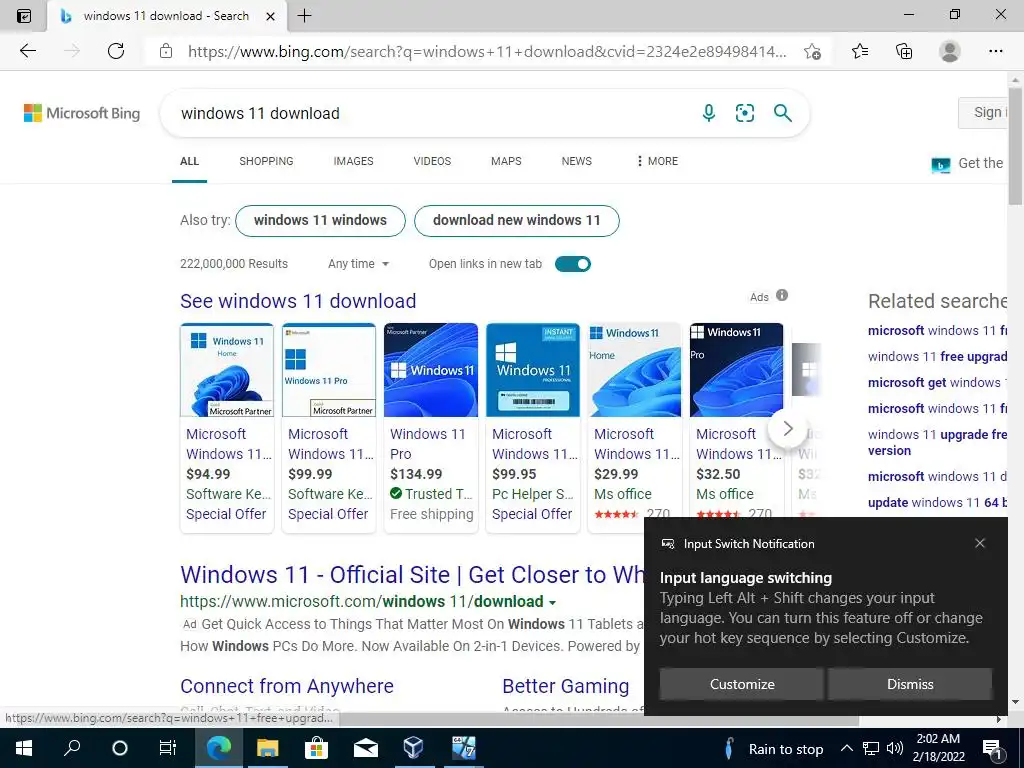Screen dimensions: 1024x768
Task: Click the browser Back arrow
Action: (27, 51)
